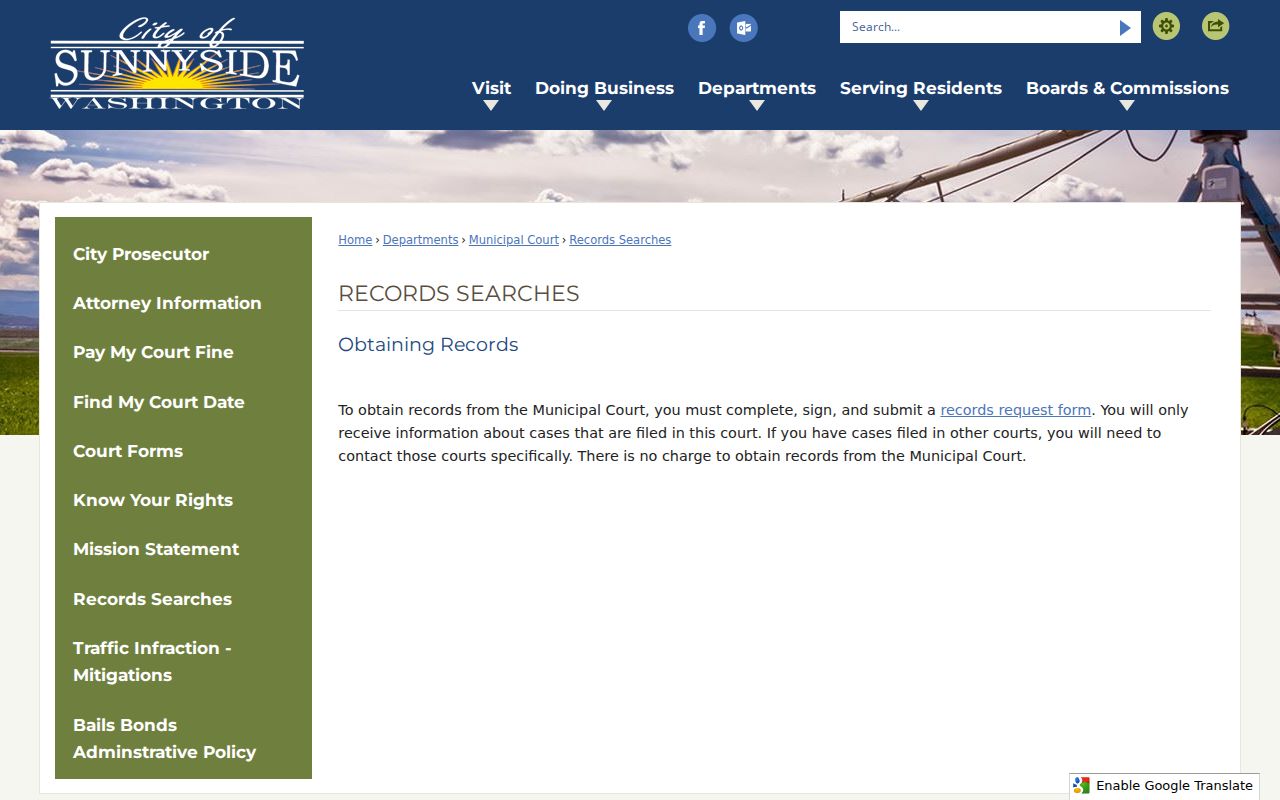The width and height of the screenshot is (1280, 800).
Task: Click the Departments breadcrumb link
Action: pyautogui.click(x=420, y=240)
